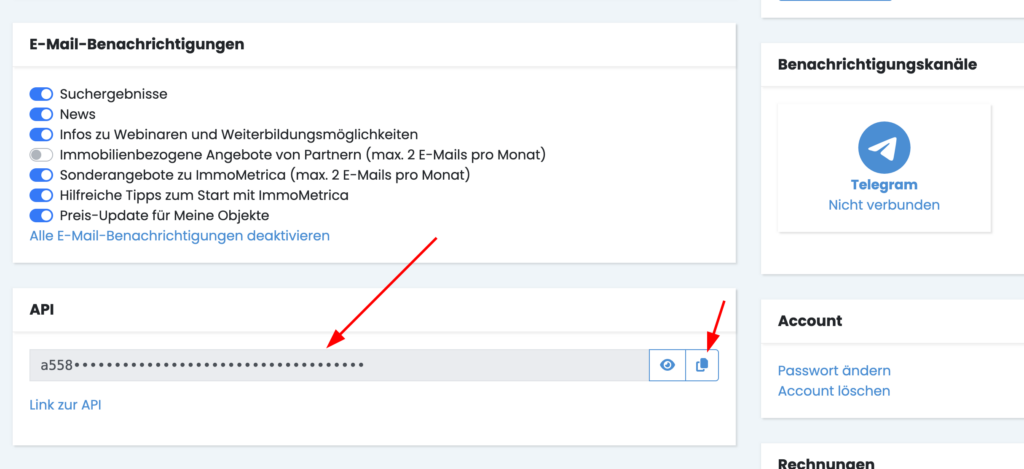Click the Nicht verbunden status text

[884, 205]
